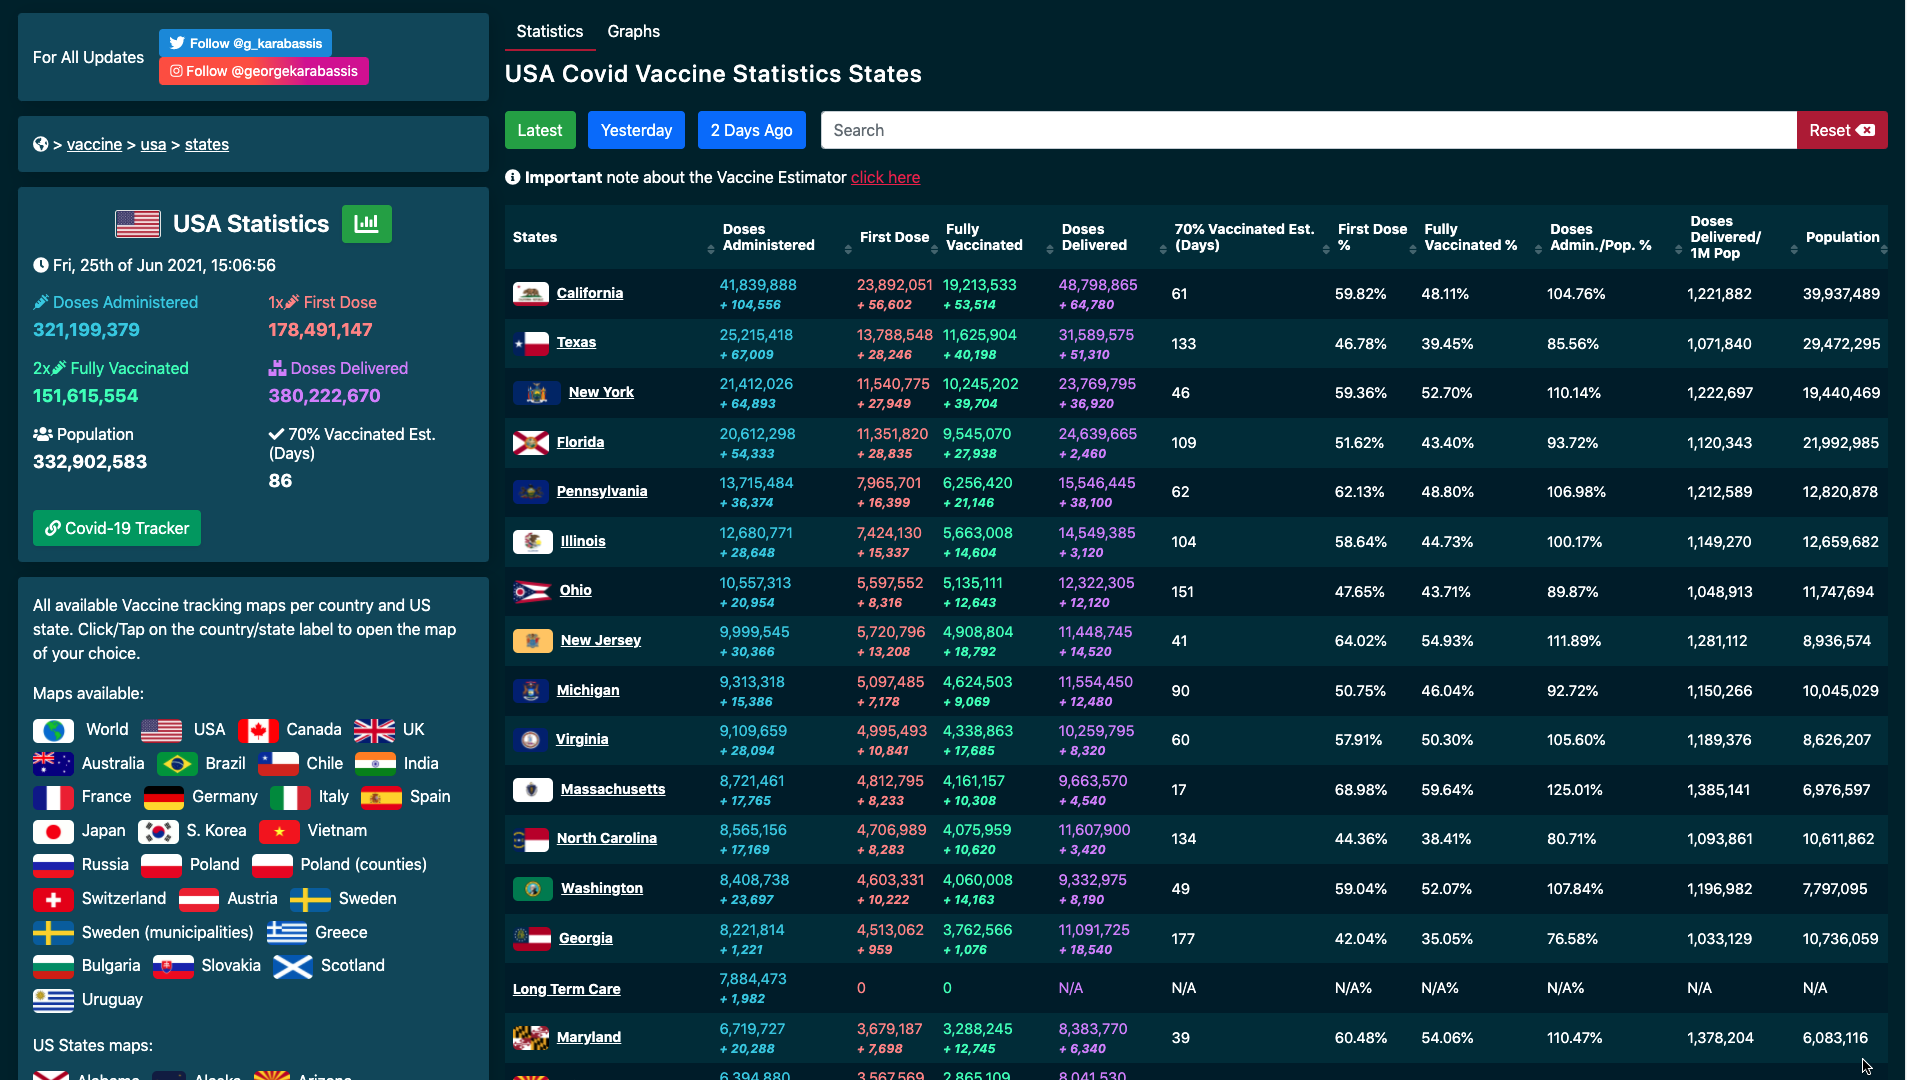
Task: Sort by Fully Vaccinated column arrows
Action: [1050, 249]
